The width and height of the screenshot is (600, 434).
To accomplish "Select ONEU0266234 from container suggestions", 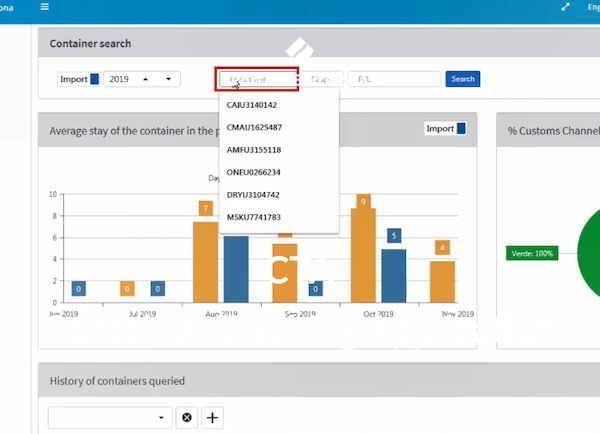I will tap(254, 172).
